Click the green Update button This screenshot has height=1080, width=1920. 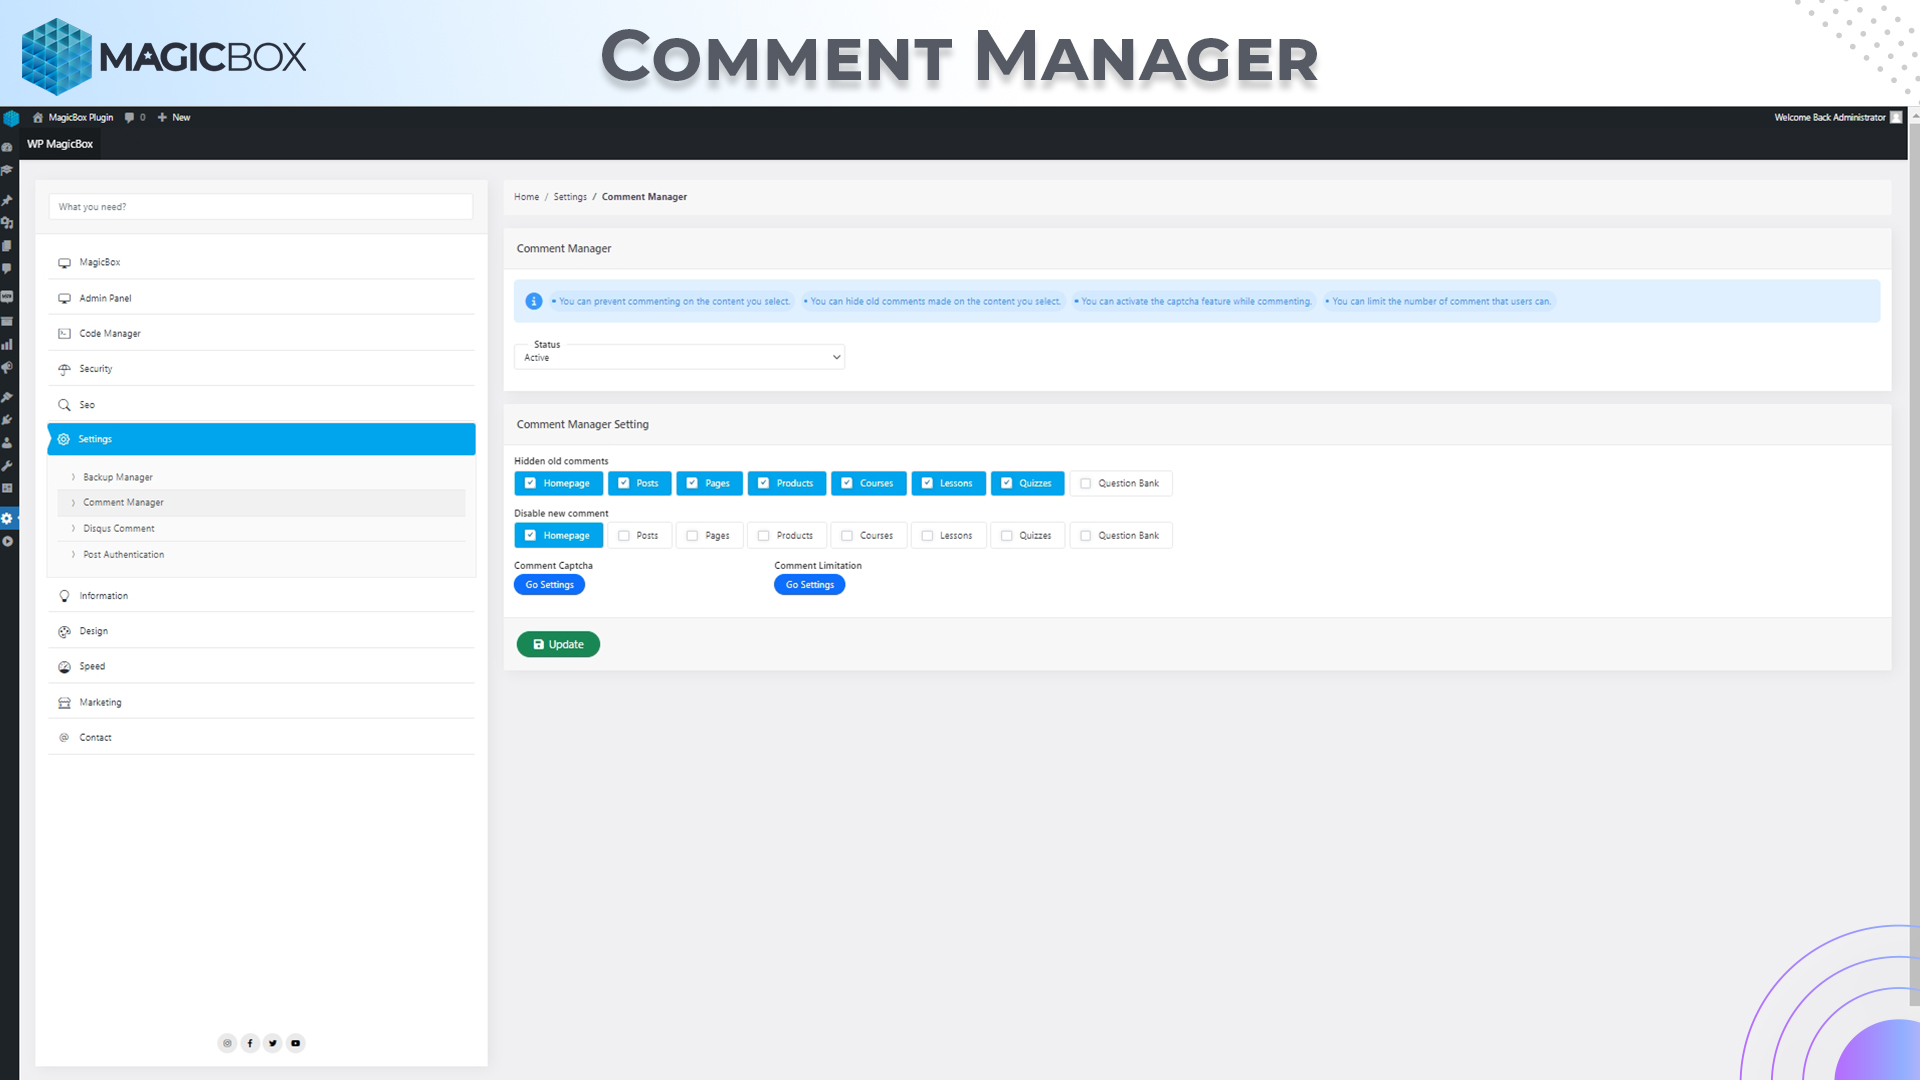coord(558,644)
